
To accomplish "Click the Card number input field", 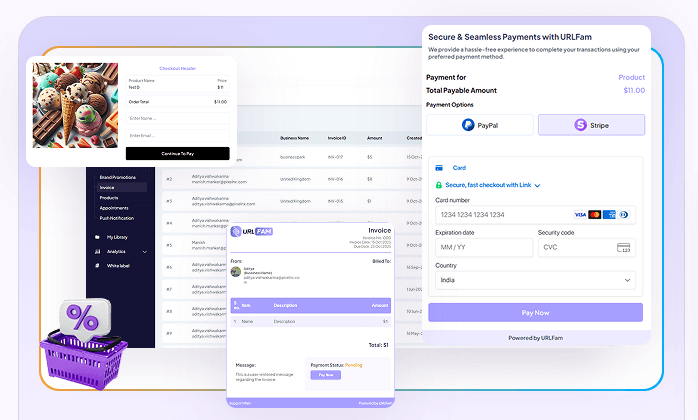I will point(500,214).
